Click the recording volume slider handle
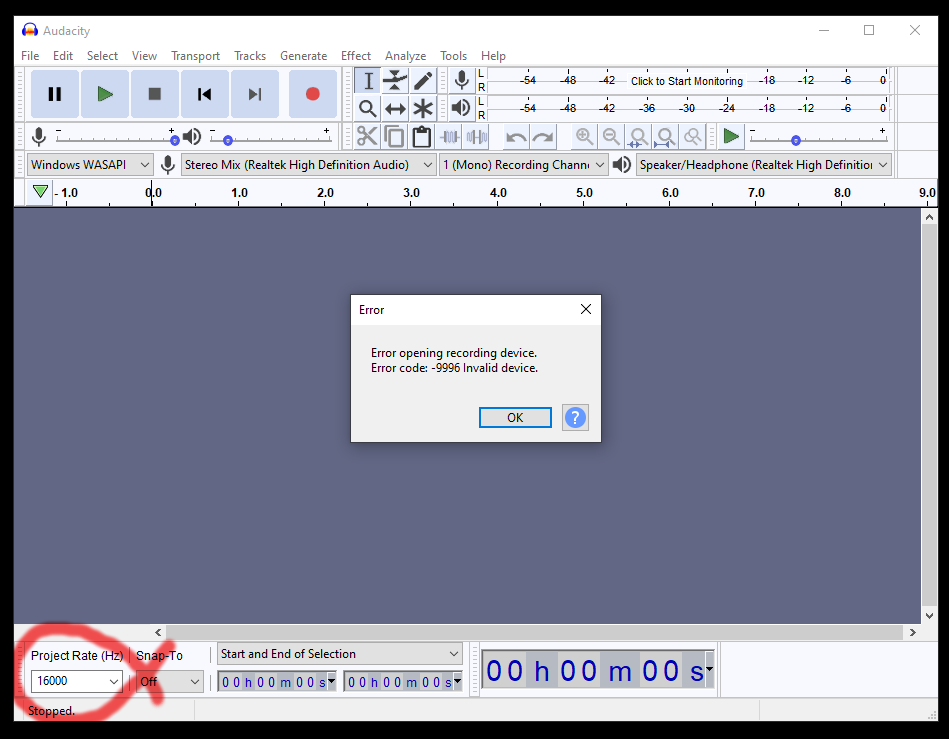The width and height of the screenshot is (949, 739). tap(175, 140)
